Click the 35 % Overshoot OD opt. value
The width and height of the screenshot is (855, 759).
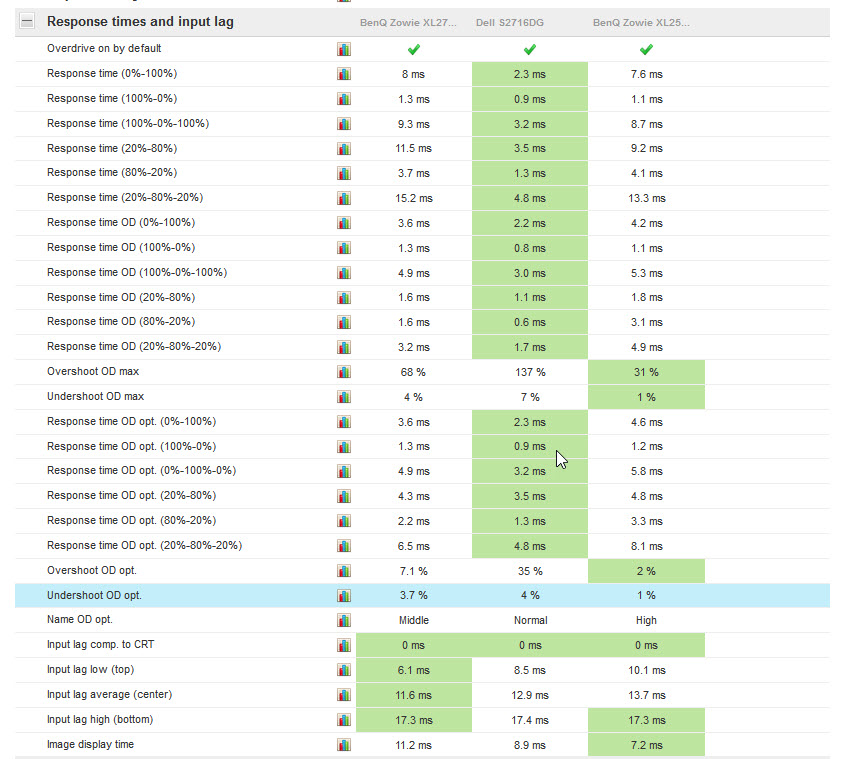(530, 571)
